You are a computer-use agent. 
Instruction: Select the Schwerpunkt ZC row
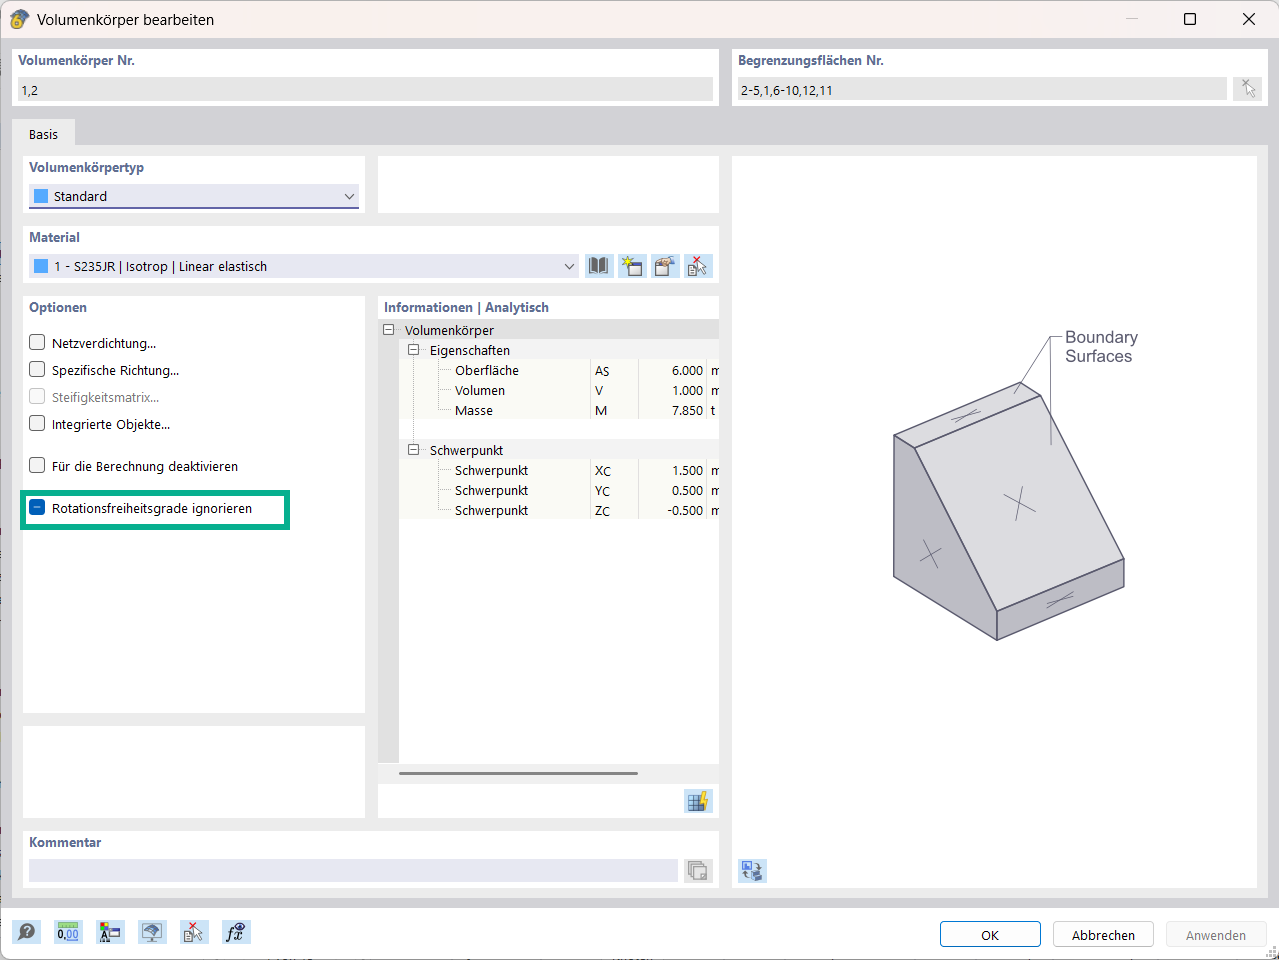pos(559,510)
